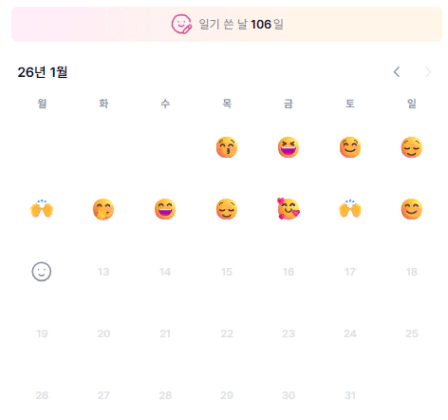Select the relieved face emoji on first Sunday

tap(412, 147)
